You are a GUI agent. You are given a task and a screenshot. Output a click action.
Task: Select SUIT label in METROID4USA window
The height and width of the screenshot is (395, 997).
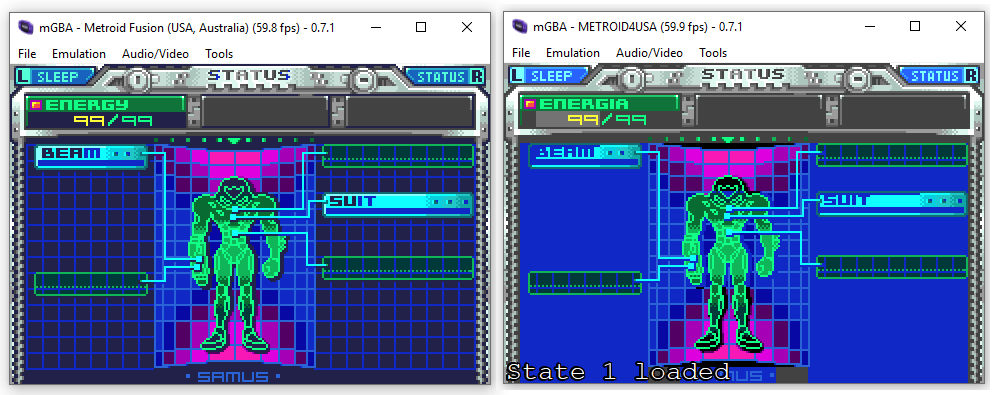pos(846,201)
